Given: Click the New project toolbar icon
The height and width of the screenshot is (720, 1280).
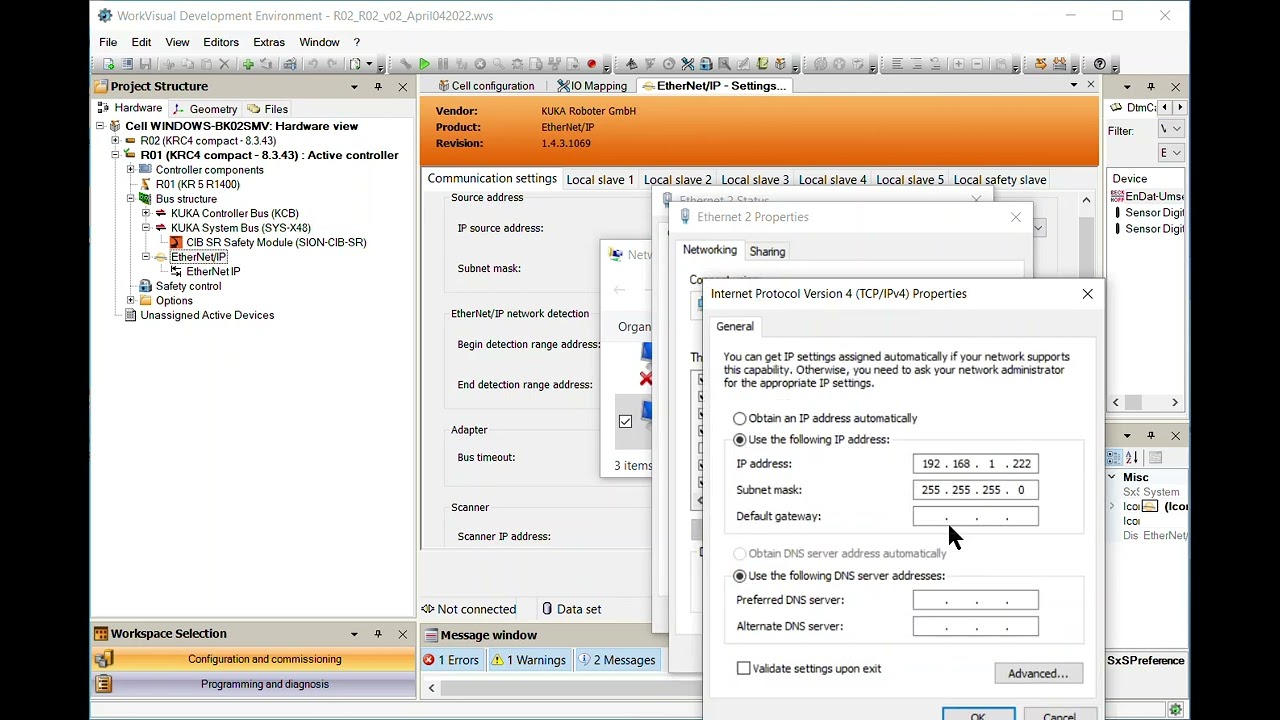Looking at the screenshot, I should point(109,64).
